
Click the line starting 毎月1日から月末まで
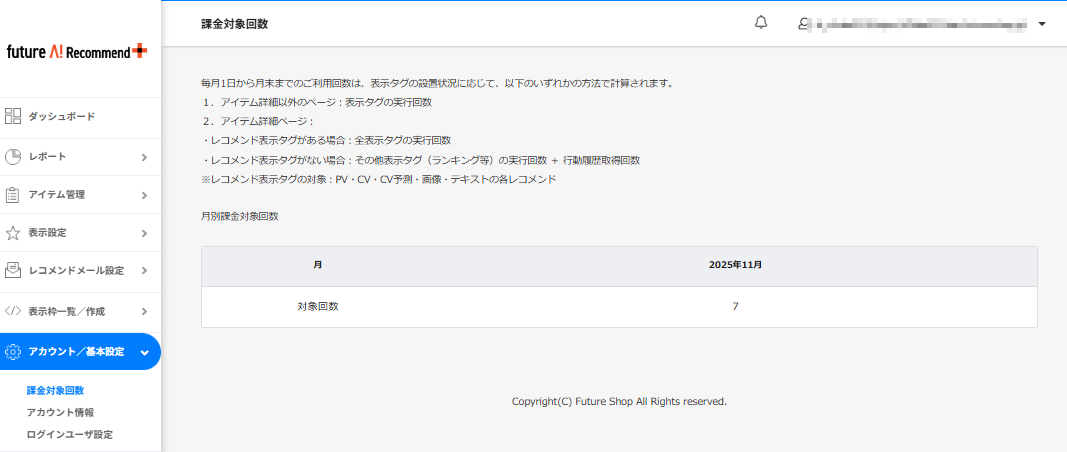(438, 84)
